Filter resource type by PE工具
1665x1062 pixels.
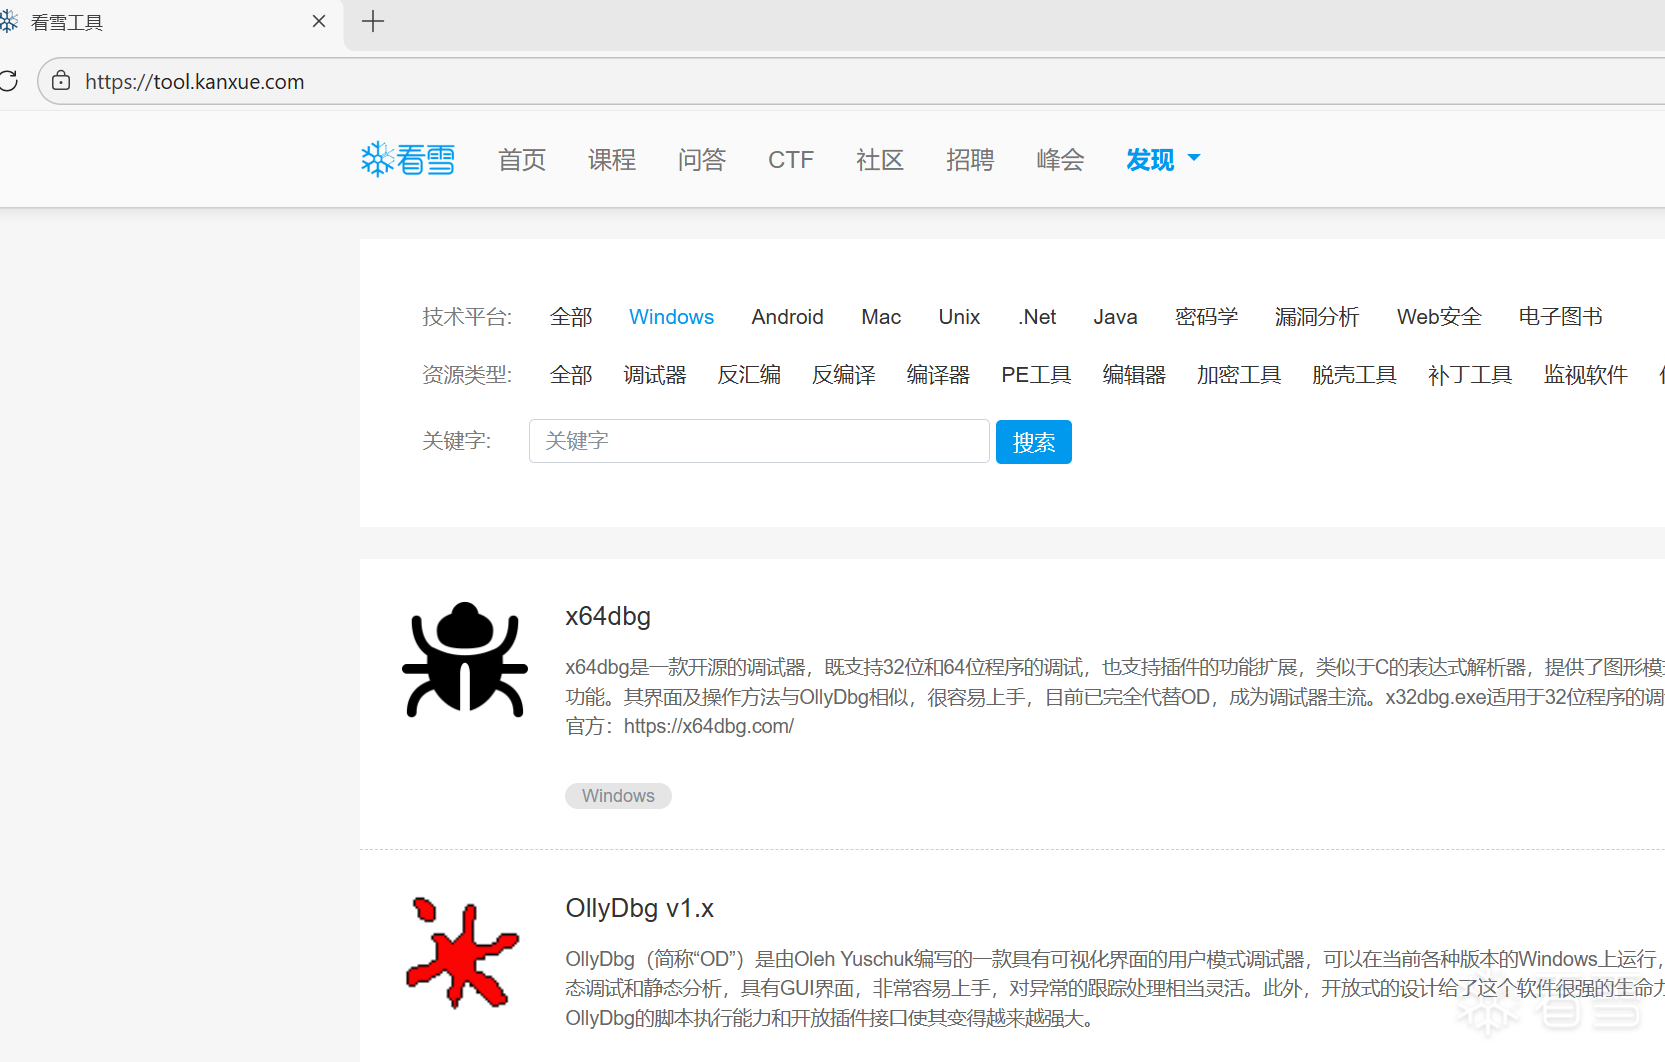click(x=1036, y=375)
